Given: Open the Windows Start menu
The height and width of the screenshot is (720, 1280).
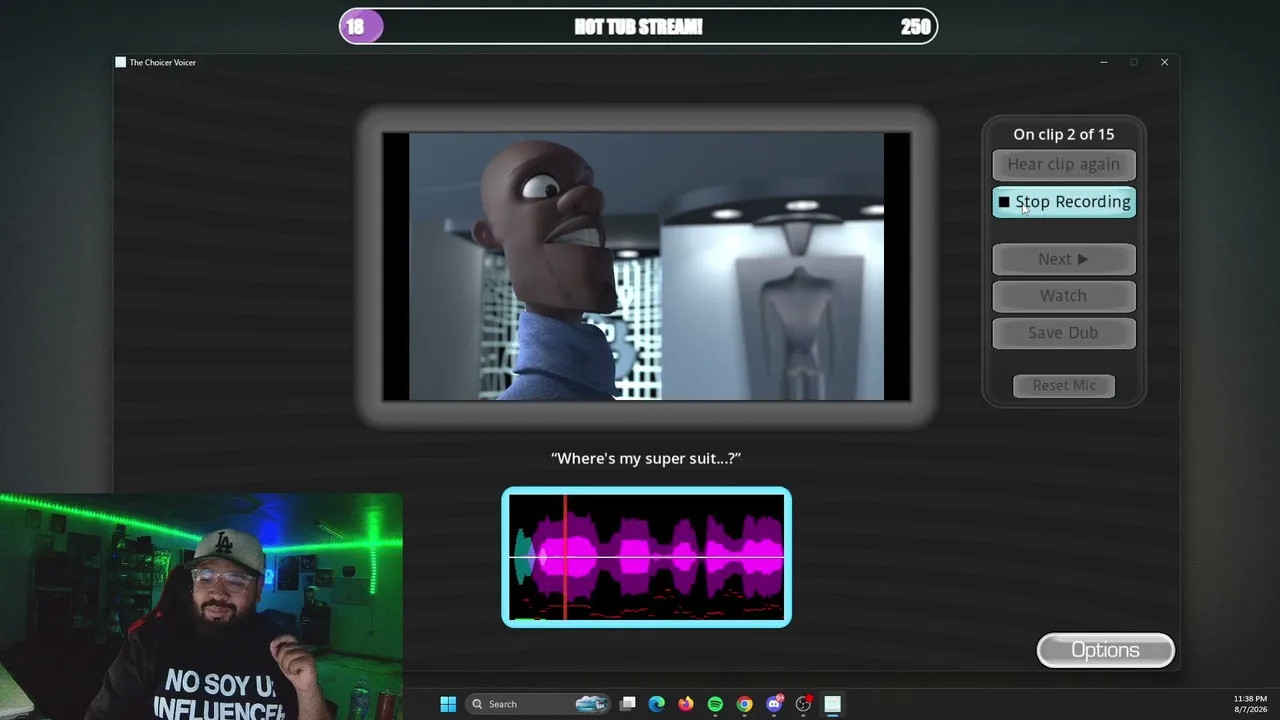Looking at the screenshot, I should point(448,704).
